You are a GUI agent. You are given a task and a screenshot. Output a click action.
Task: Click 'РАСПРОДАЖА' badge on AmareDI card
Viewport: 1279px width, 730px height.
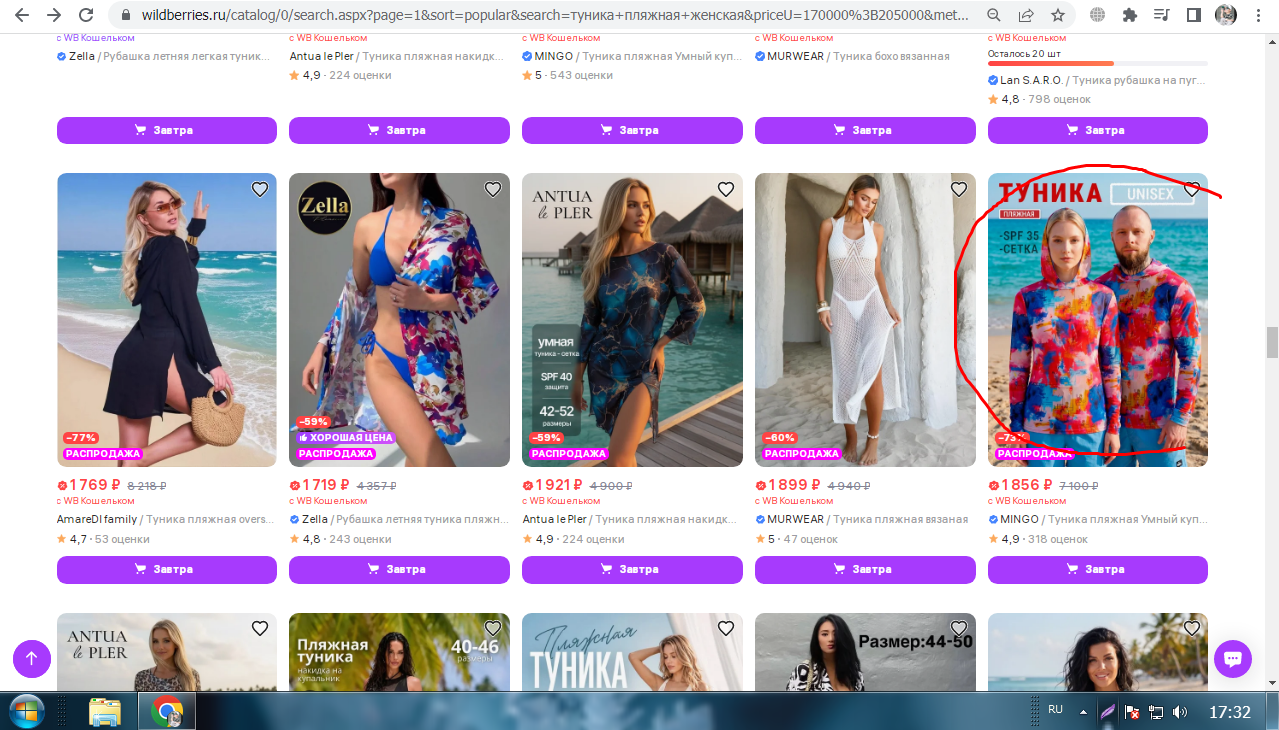[x=103, y=454]
